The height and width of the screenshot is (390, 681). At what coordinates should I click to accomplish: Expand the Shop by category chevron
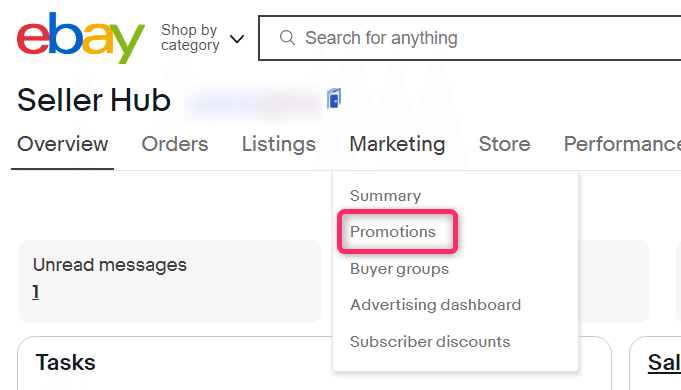point(237,39)
